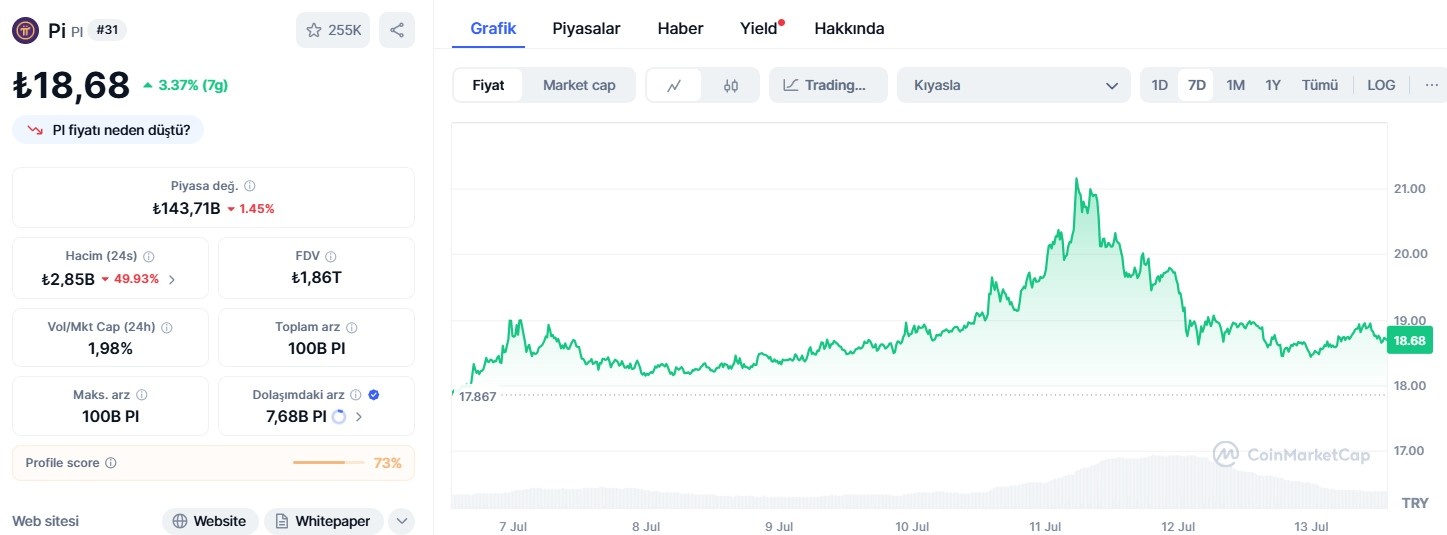Expand Dolaşımdaki arz details chevron
This screenshot has height=535, width=1447.
pyautogui.click(x=359, y=417)
